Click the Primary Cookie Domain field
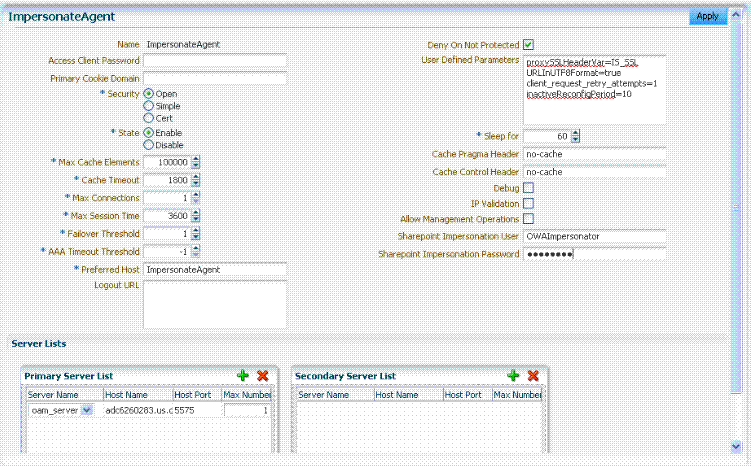Image resolution: width=751 pixels, height=466 pixels. click(215, 78)
